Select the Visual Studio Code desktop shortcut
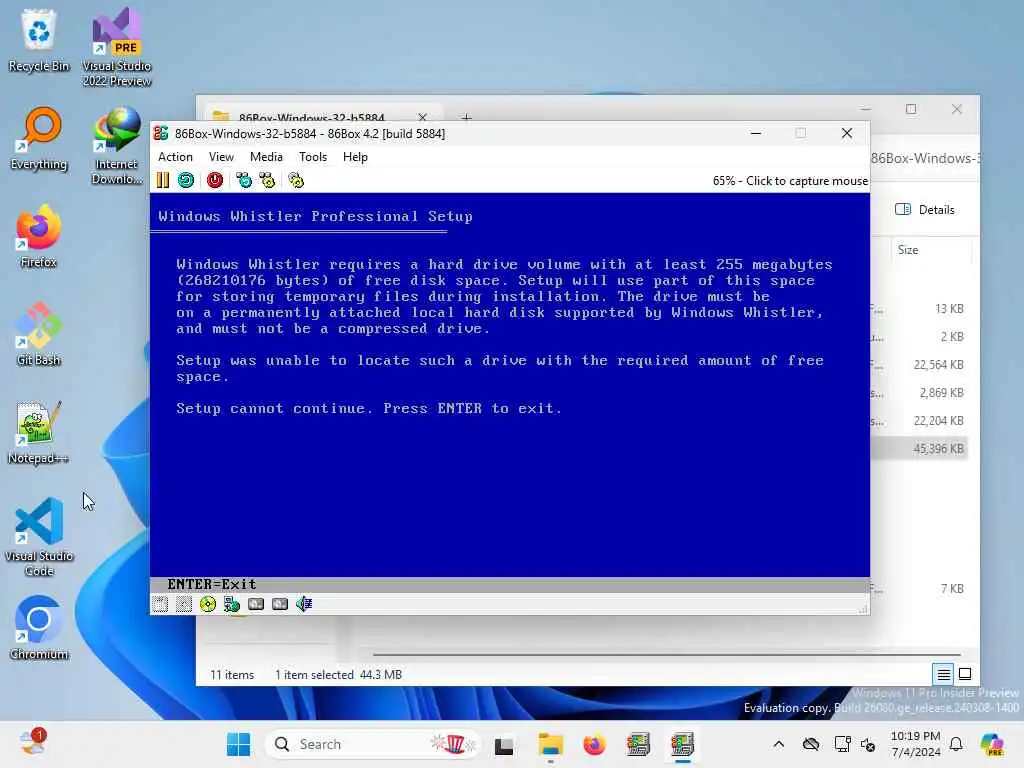This screenshot has height=768, width=1024. pos(39,537)
